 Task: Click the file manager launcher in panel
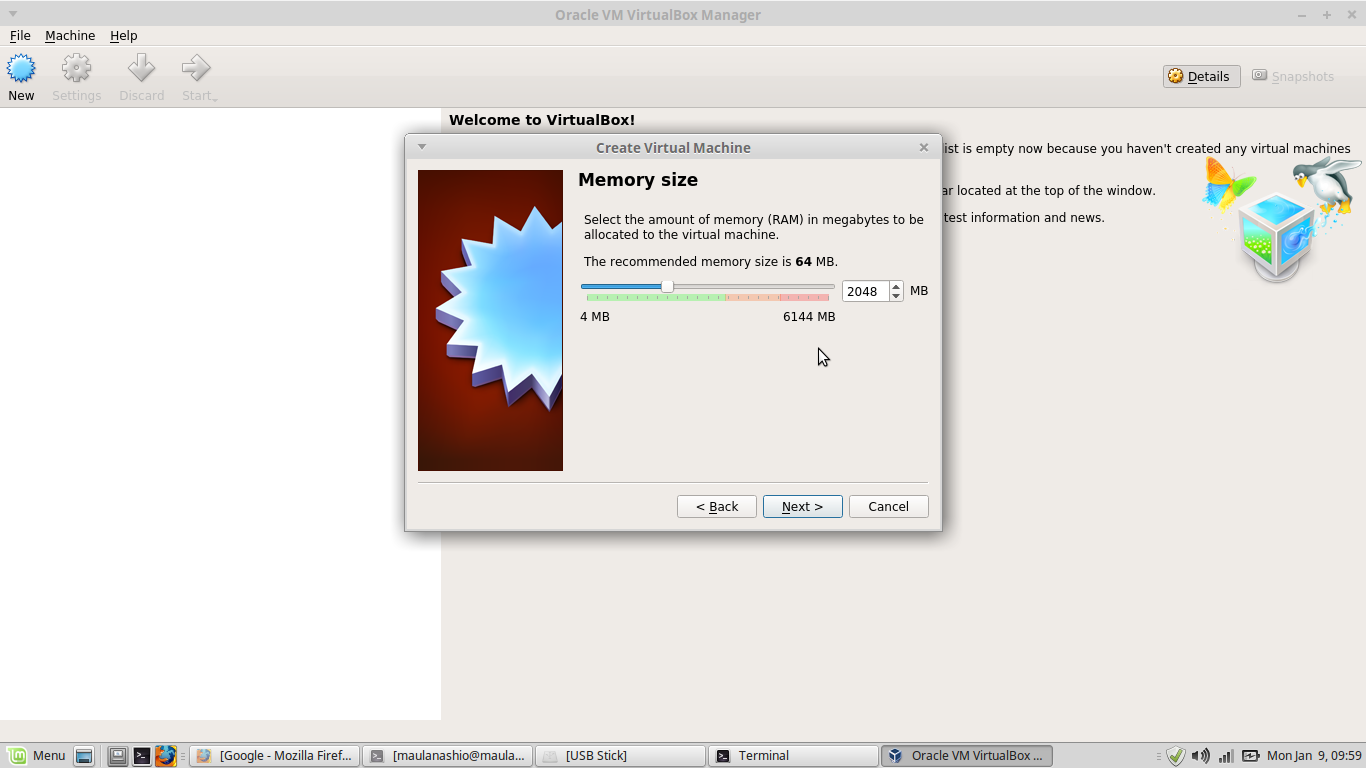coord(118,756)
